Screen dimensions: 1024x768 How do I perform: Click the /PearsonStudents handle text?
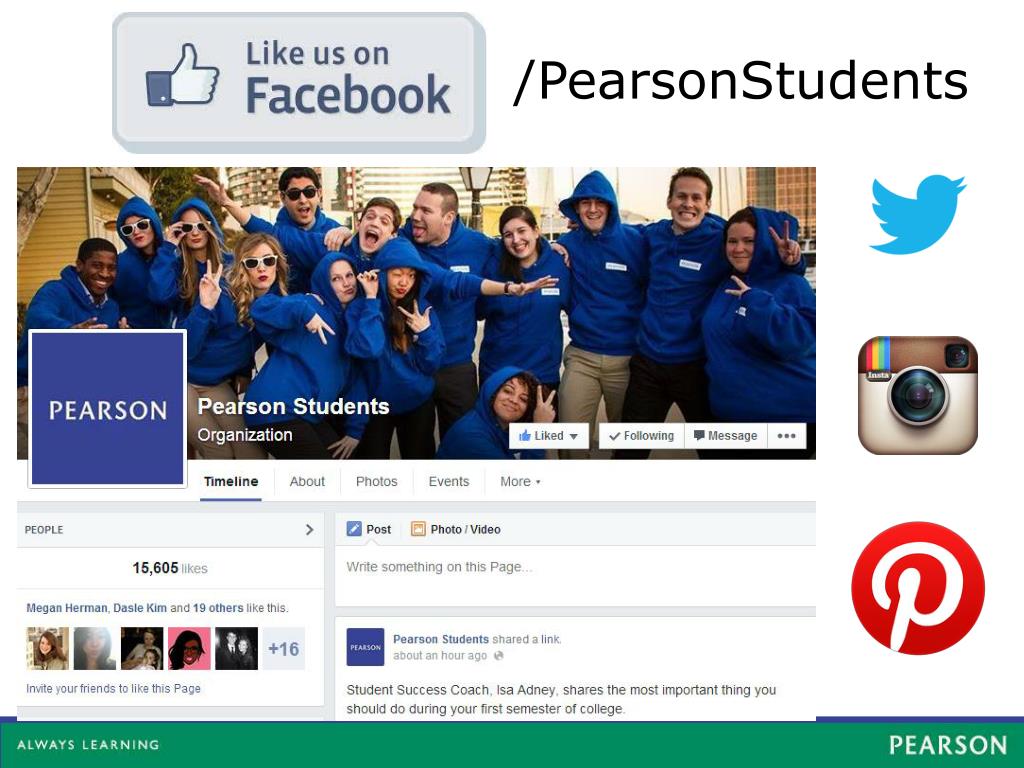pyautogui.click(x=741, y=81)
